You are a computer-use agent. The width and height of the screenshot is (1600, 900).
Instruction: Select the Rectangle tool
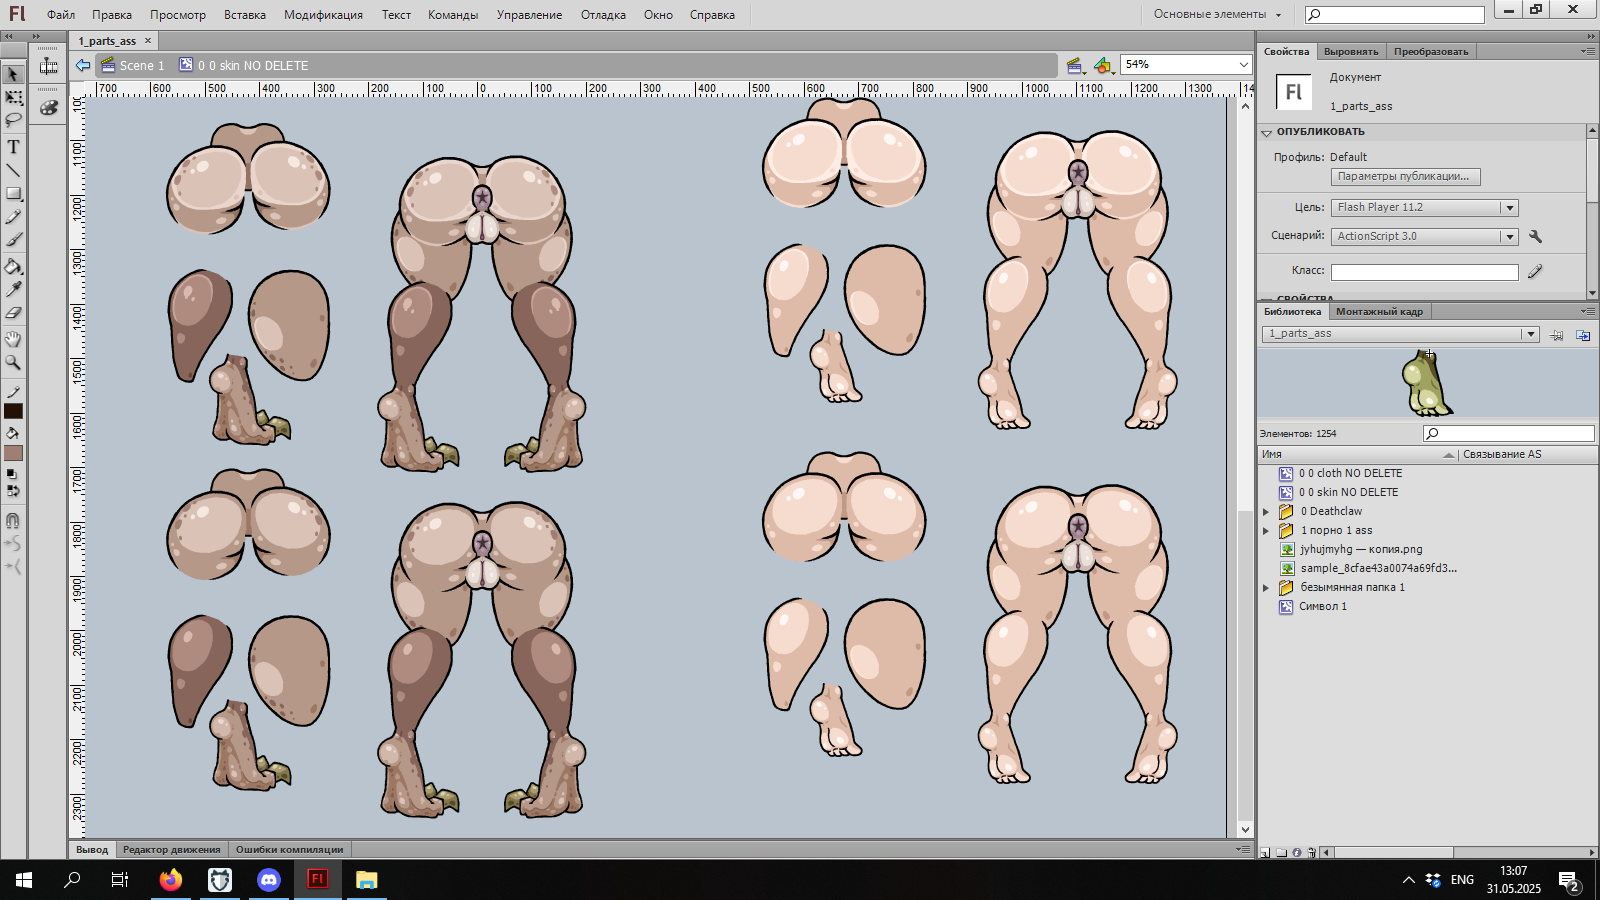pyautogui.click(x=13, y=193)
